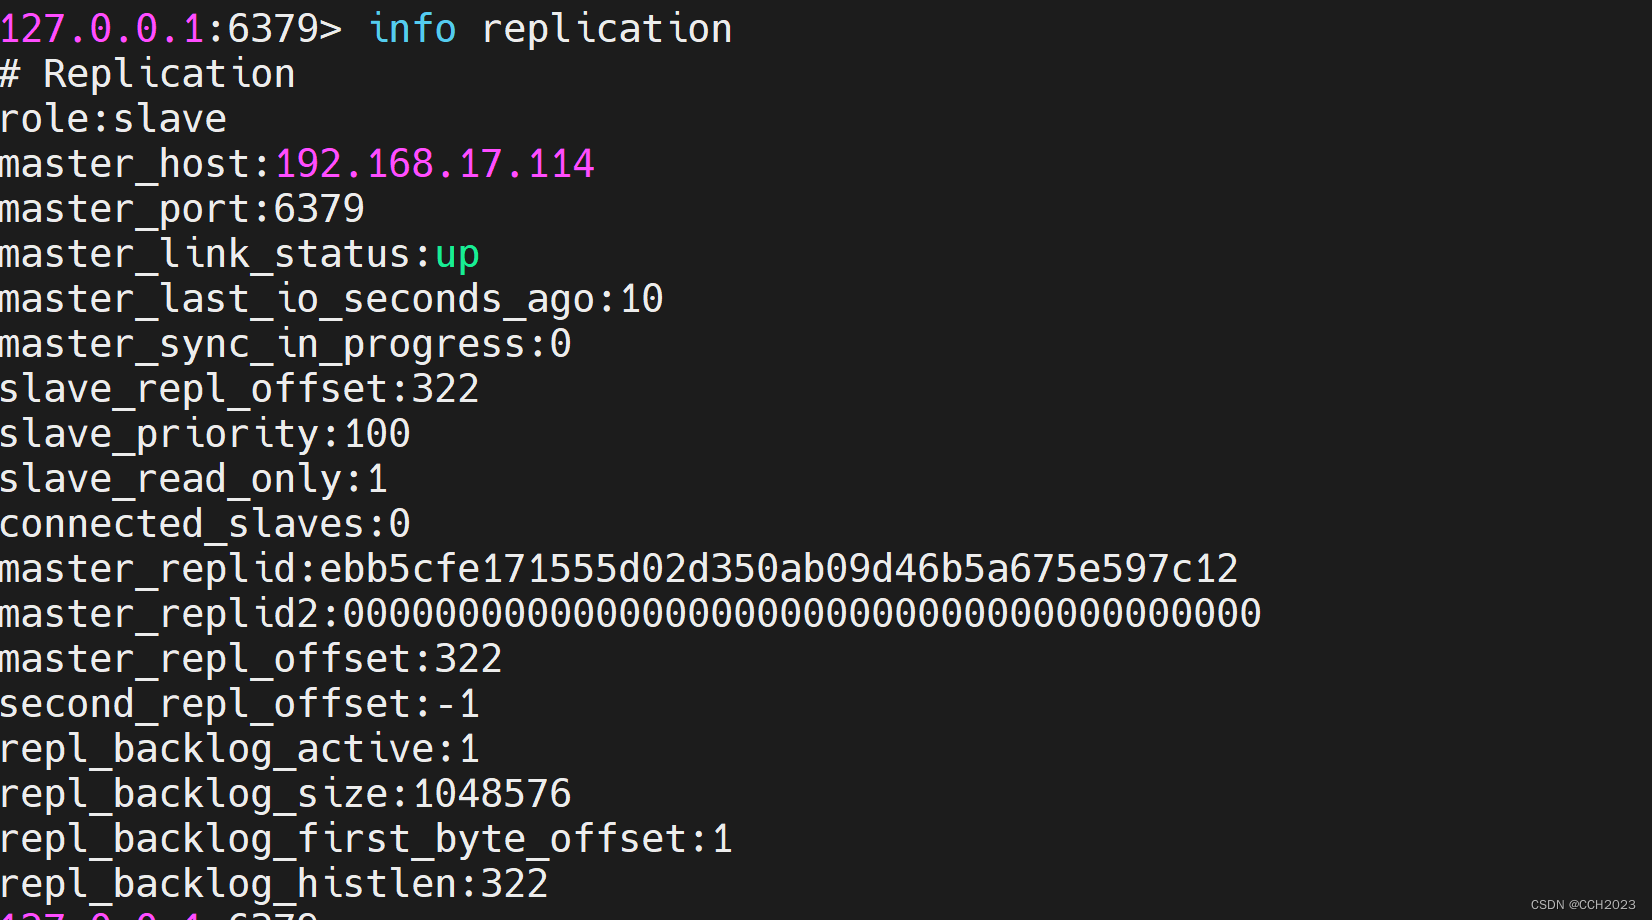Click the 'info' command text
1652x920 pixels.
[x=412, y=29]
